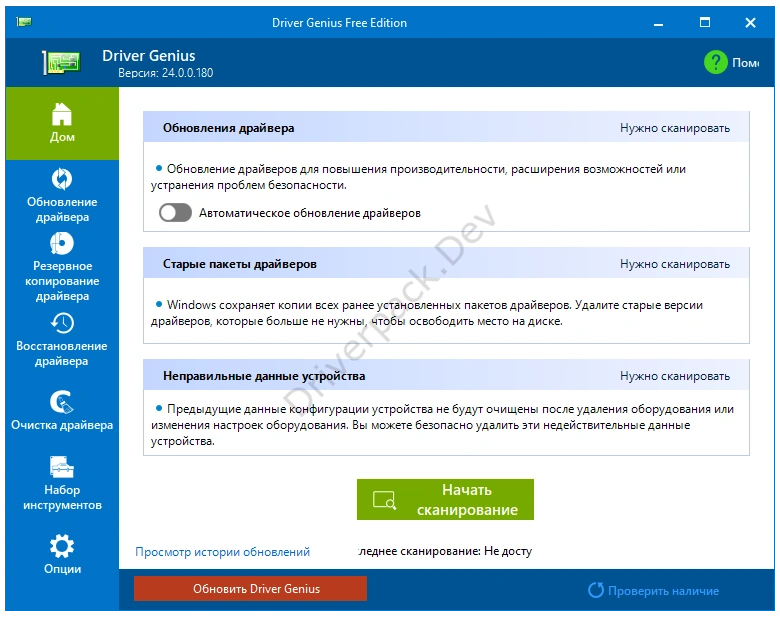Click the Неправильные данные устройства heading
Screen dimensions: 780x617
coord(264,376)
